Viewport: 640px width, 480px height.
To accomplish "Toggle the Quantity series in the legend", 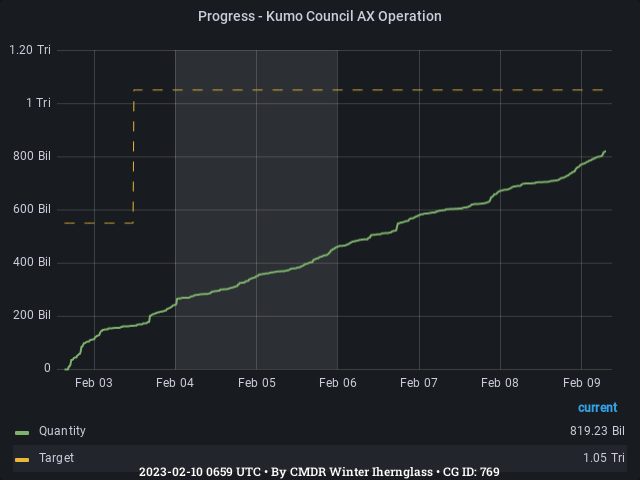I will click(x=62, y=431).
